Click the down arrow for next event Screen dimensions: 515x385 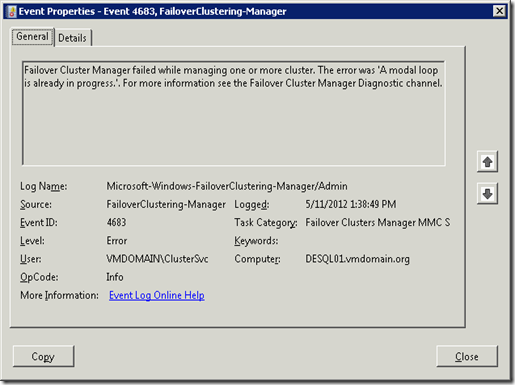point(487,194)
